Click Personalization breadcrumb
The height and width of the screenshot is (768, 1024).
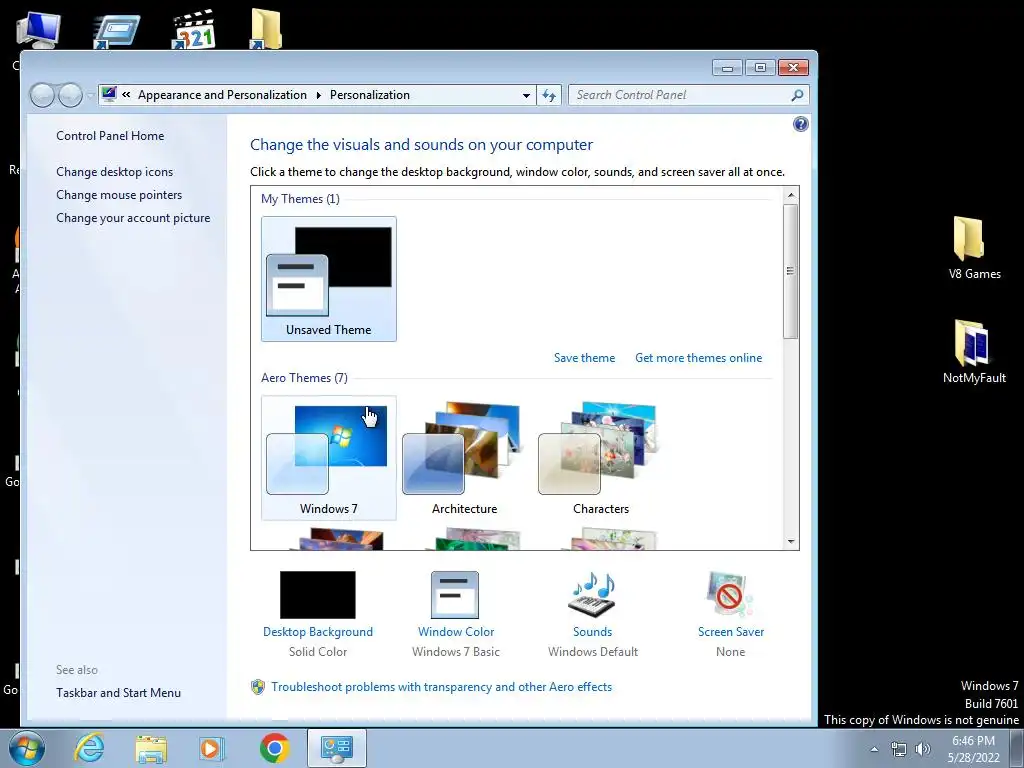tap(370, 95)
